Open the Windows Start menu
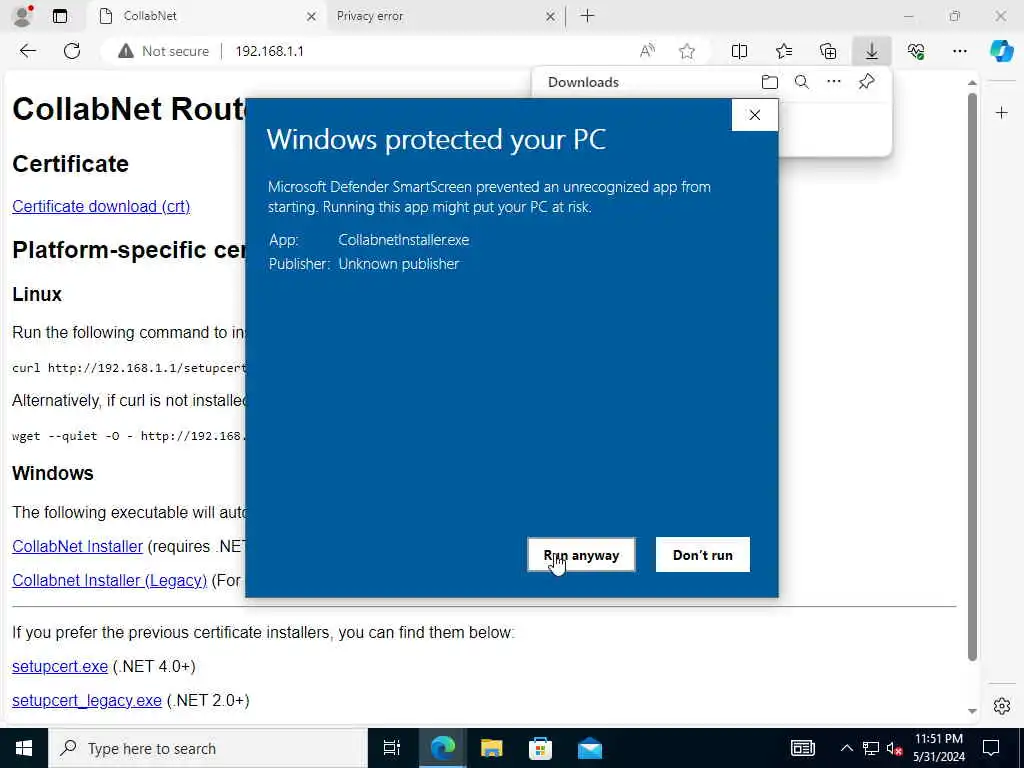 click(24, 748)
